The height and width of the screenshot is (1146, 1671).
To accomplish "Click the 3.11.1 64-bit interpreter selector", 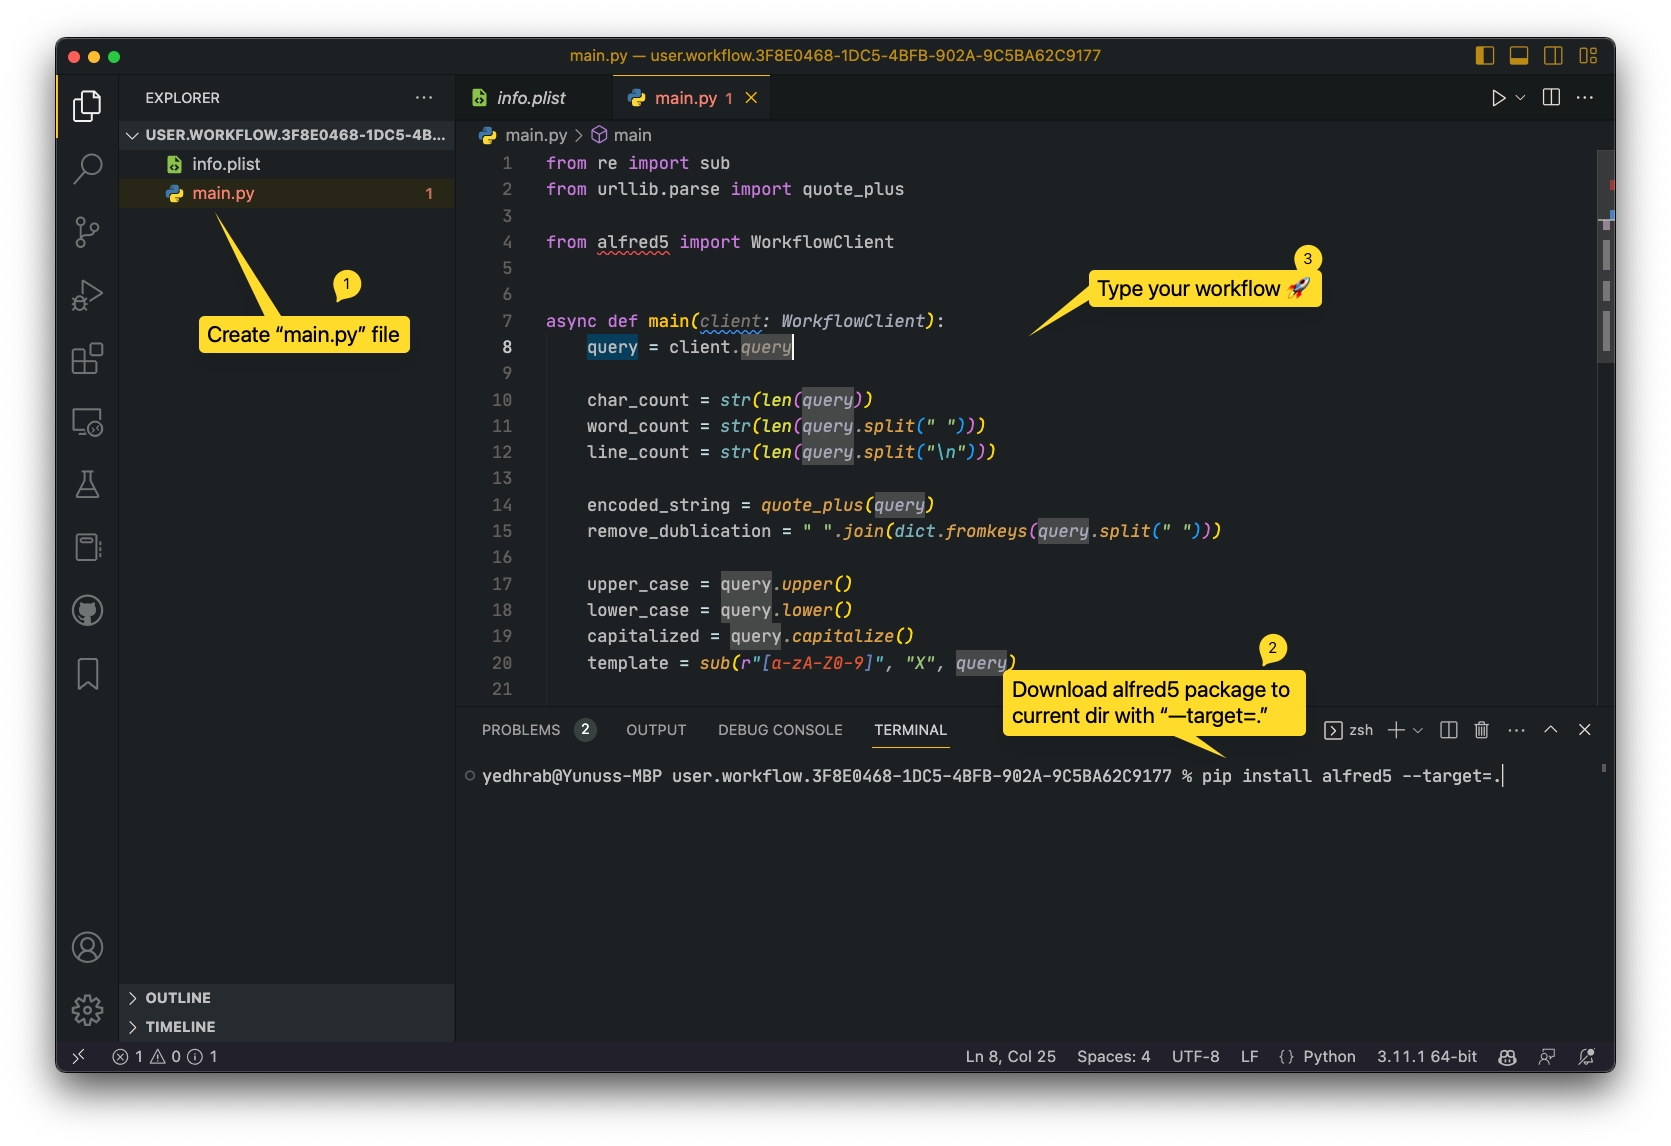I will coord(1426,1057).
